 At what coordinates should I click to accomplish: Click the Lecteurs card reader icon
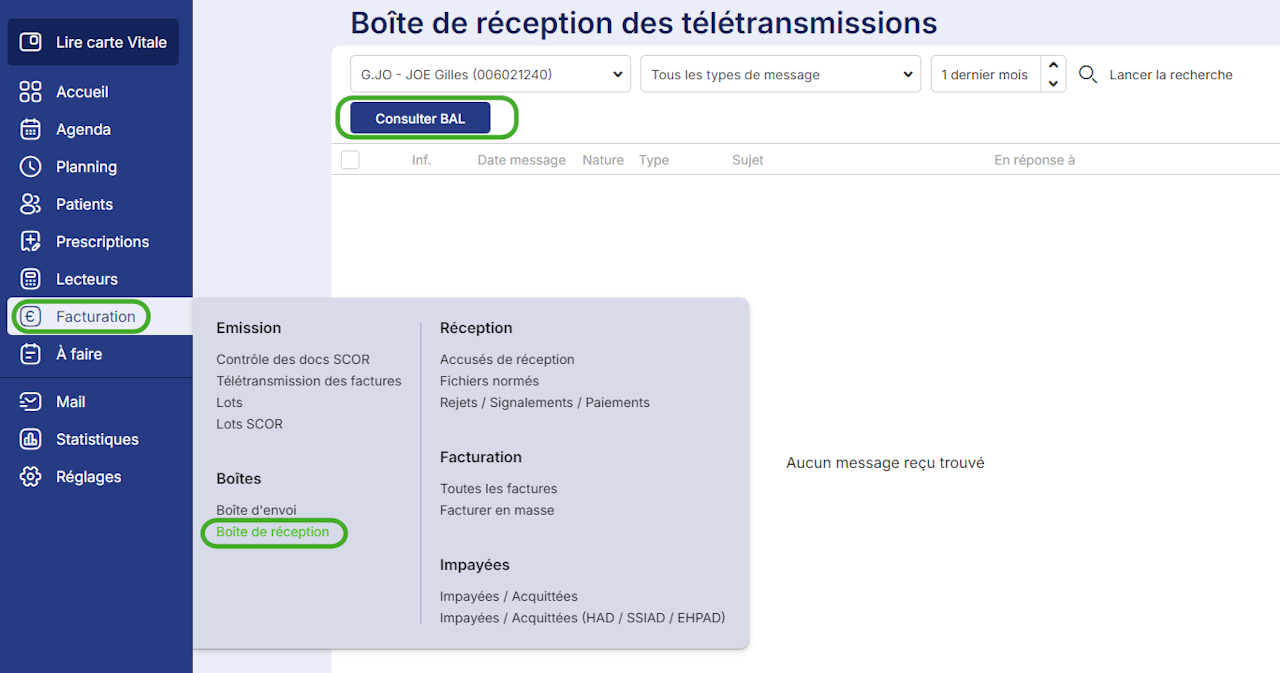point(31,279)
